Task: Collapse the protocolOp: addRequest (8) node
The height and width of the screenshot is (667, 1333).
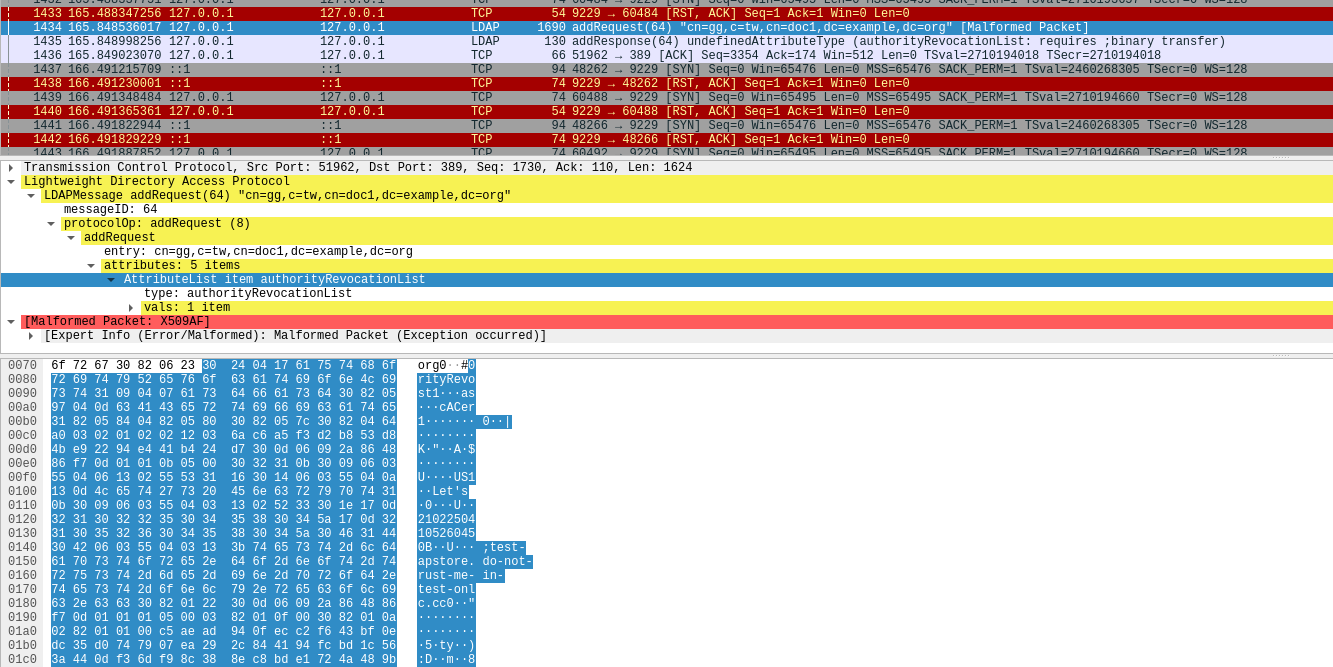Action: click(51, 224)
